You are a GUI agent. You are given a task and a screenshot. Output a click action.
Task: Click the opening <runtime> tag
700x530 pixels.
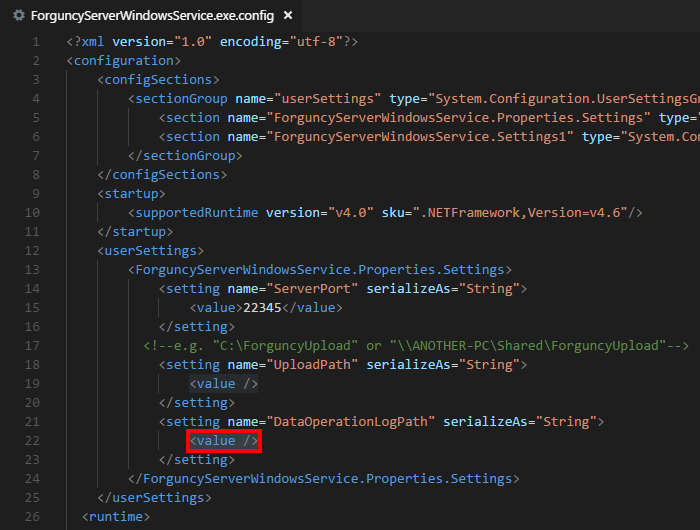[x=116, y=517]
